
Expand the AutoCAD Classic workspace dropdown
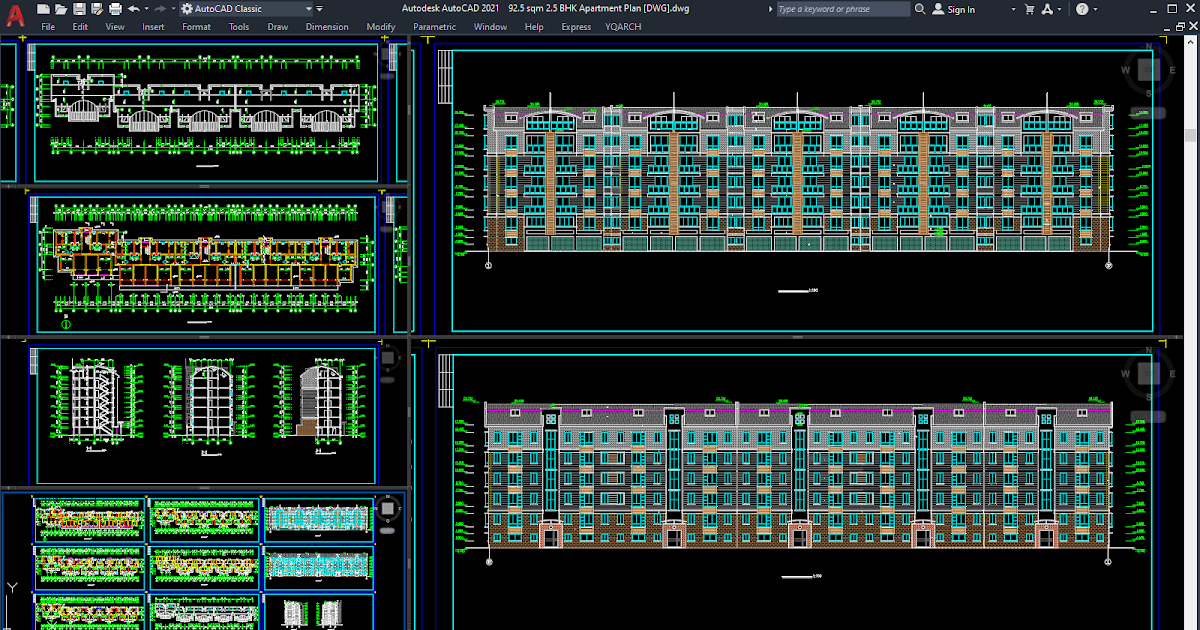pos(308,9)
